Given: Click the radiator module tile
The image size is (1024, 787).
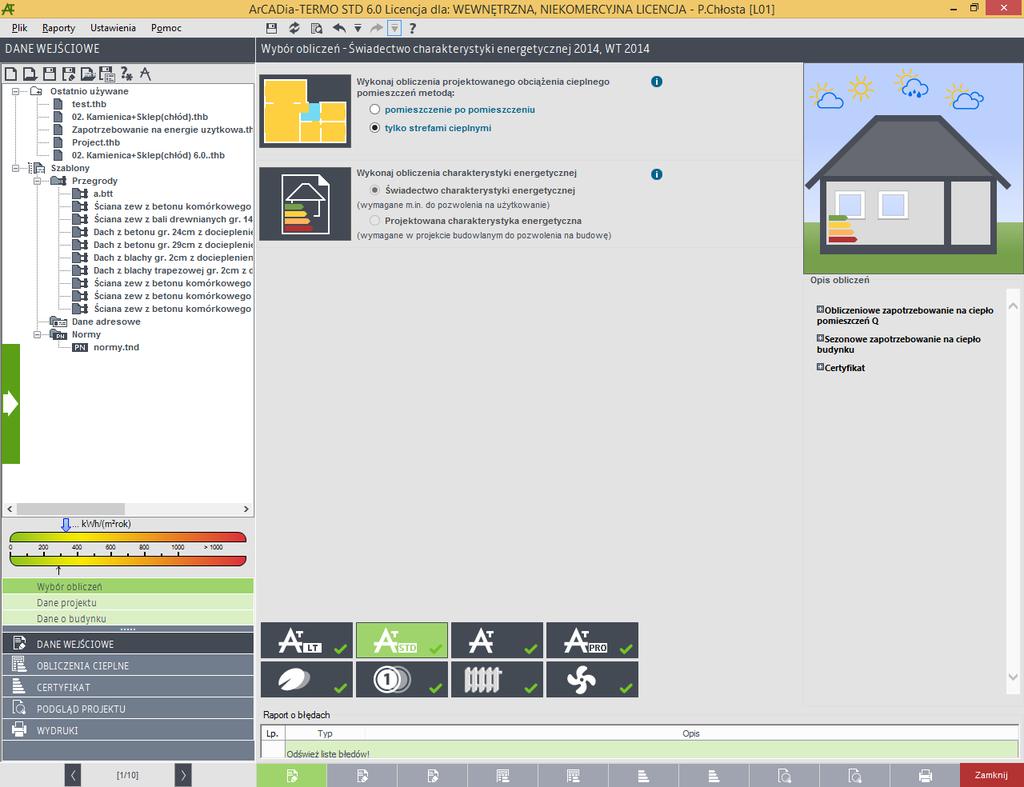Looking at the screenshot, I should click(497, 679).
